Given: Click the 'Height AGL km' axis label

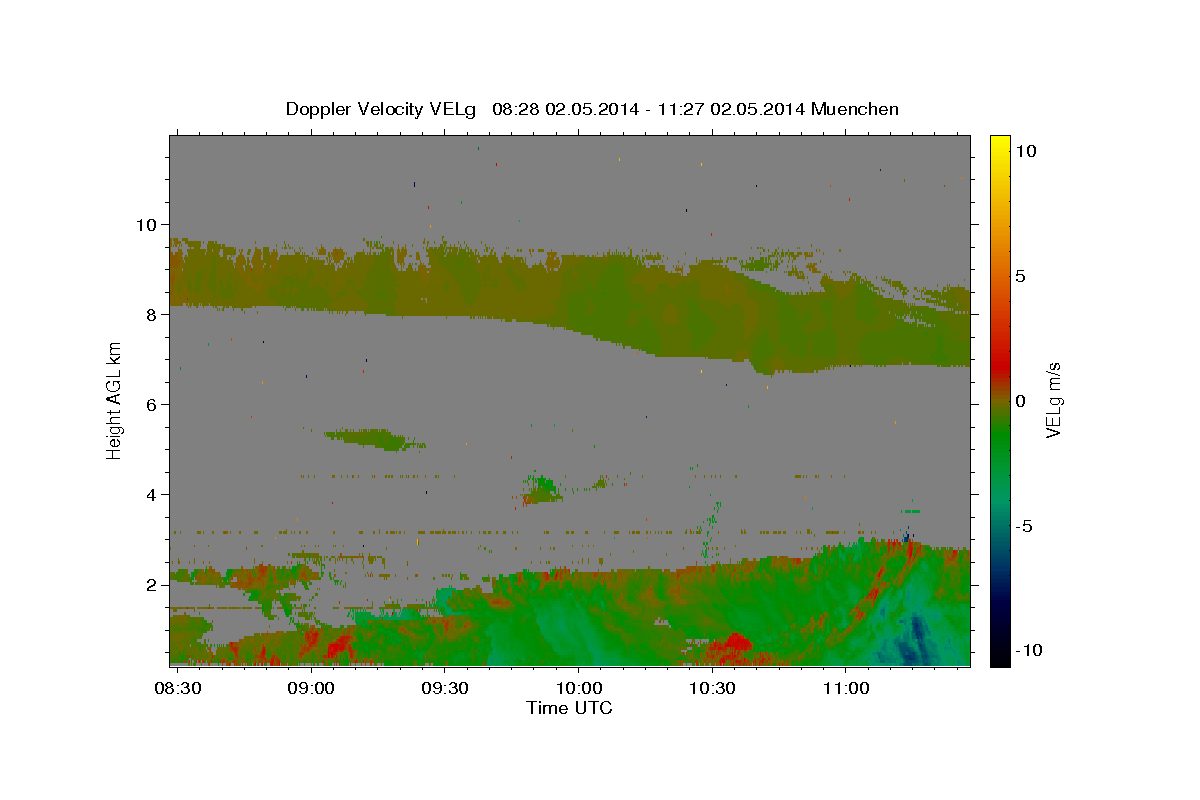Looking at the screenshot, I should (114, 400).
